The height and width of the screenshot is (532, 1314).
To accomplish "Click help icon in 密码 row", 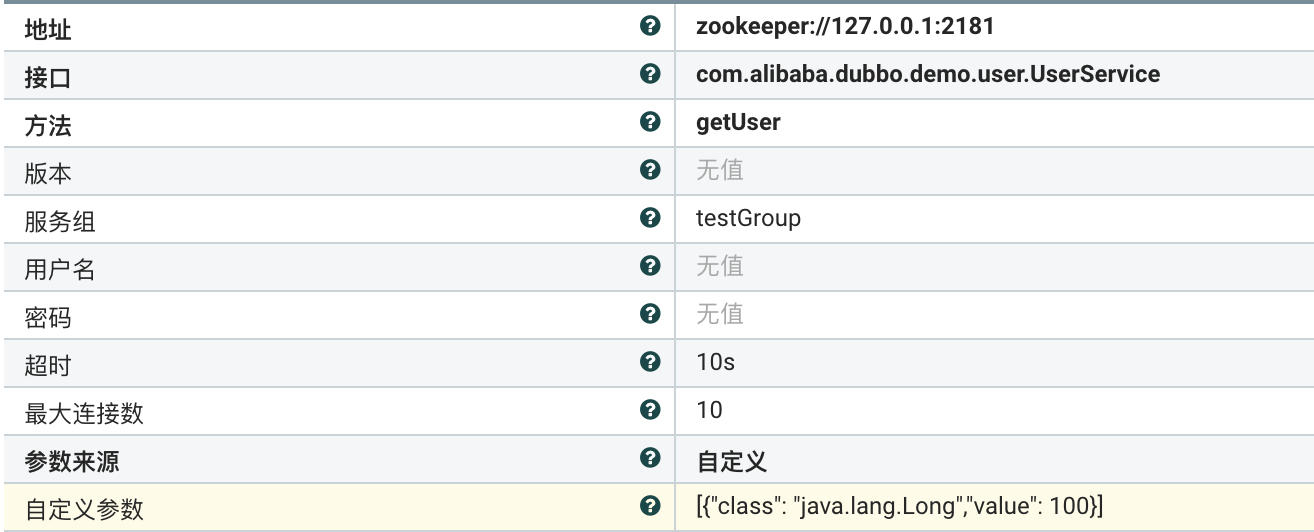I will pyautogui.click(x=651, y=314).
